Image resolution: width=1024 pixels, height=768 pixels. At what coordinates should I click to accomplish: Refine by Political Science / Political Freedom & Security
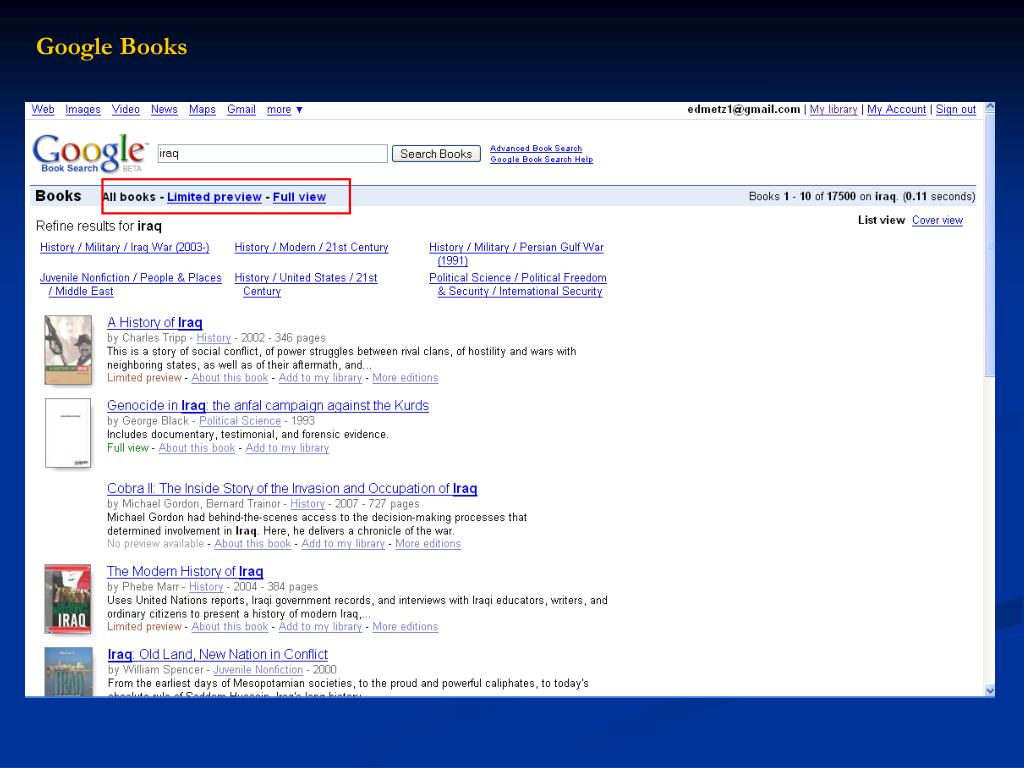[x=518, y=285]
